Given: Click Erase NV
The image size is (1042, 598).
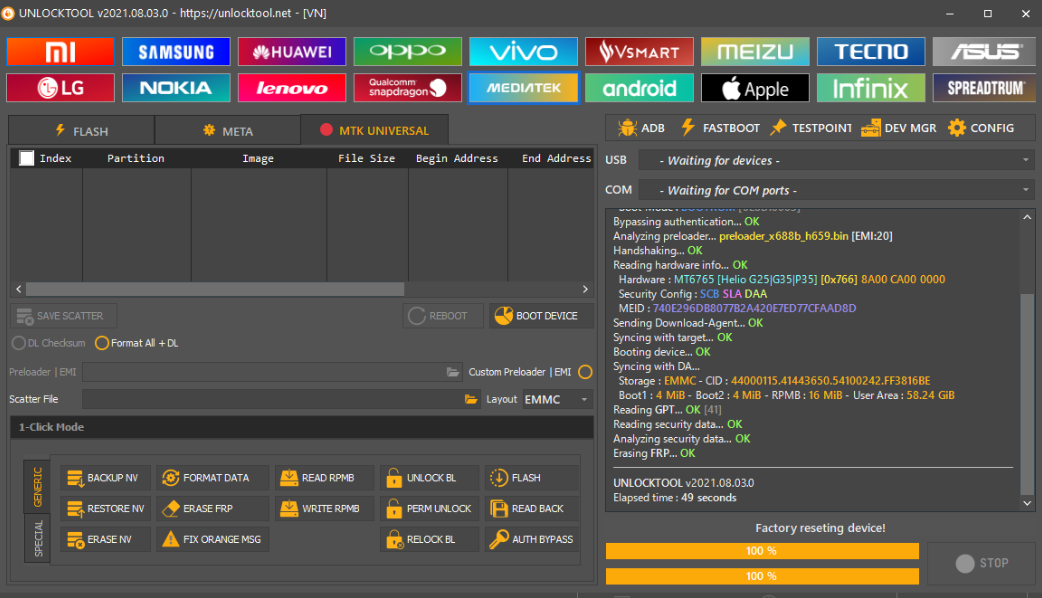Looking at the screenshot, I should (106, 539).
